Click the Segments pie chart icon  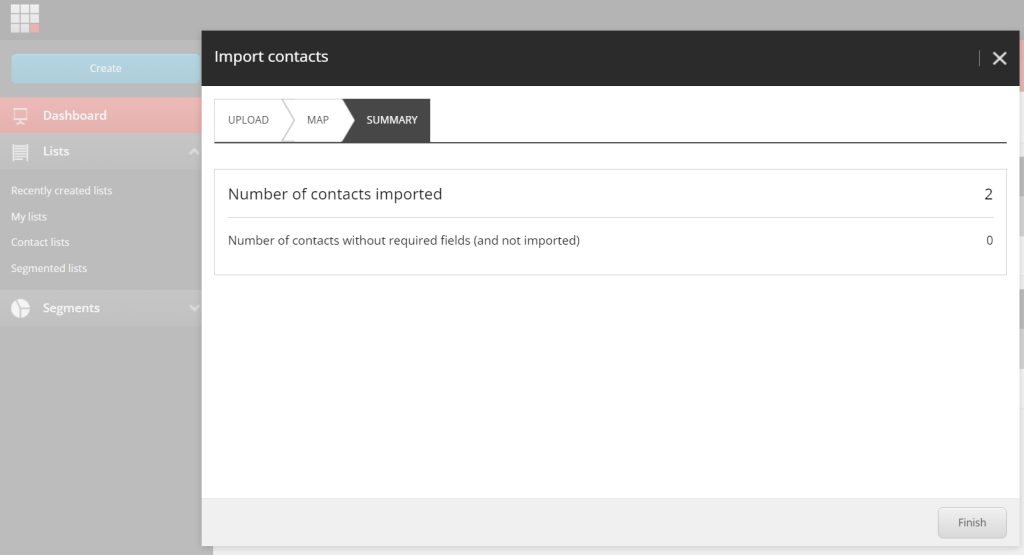[20, 308]
